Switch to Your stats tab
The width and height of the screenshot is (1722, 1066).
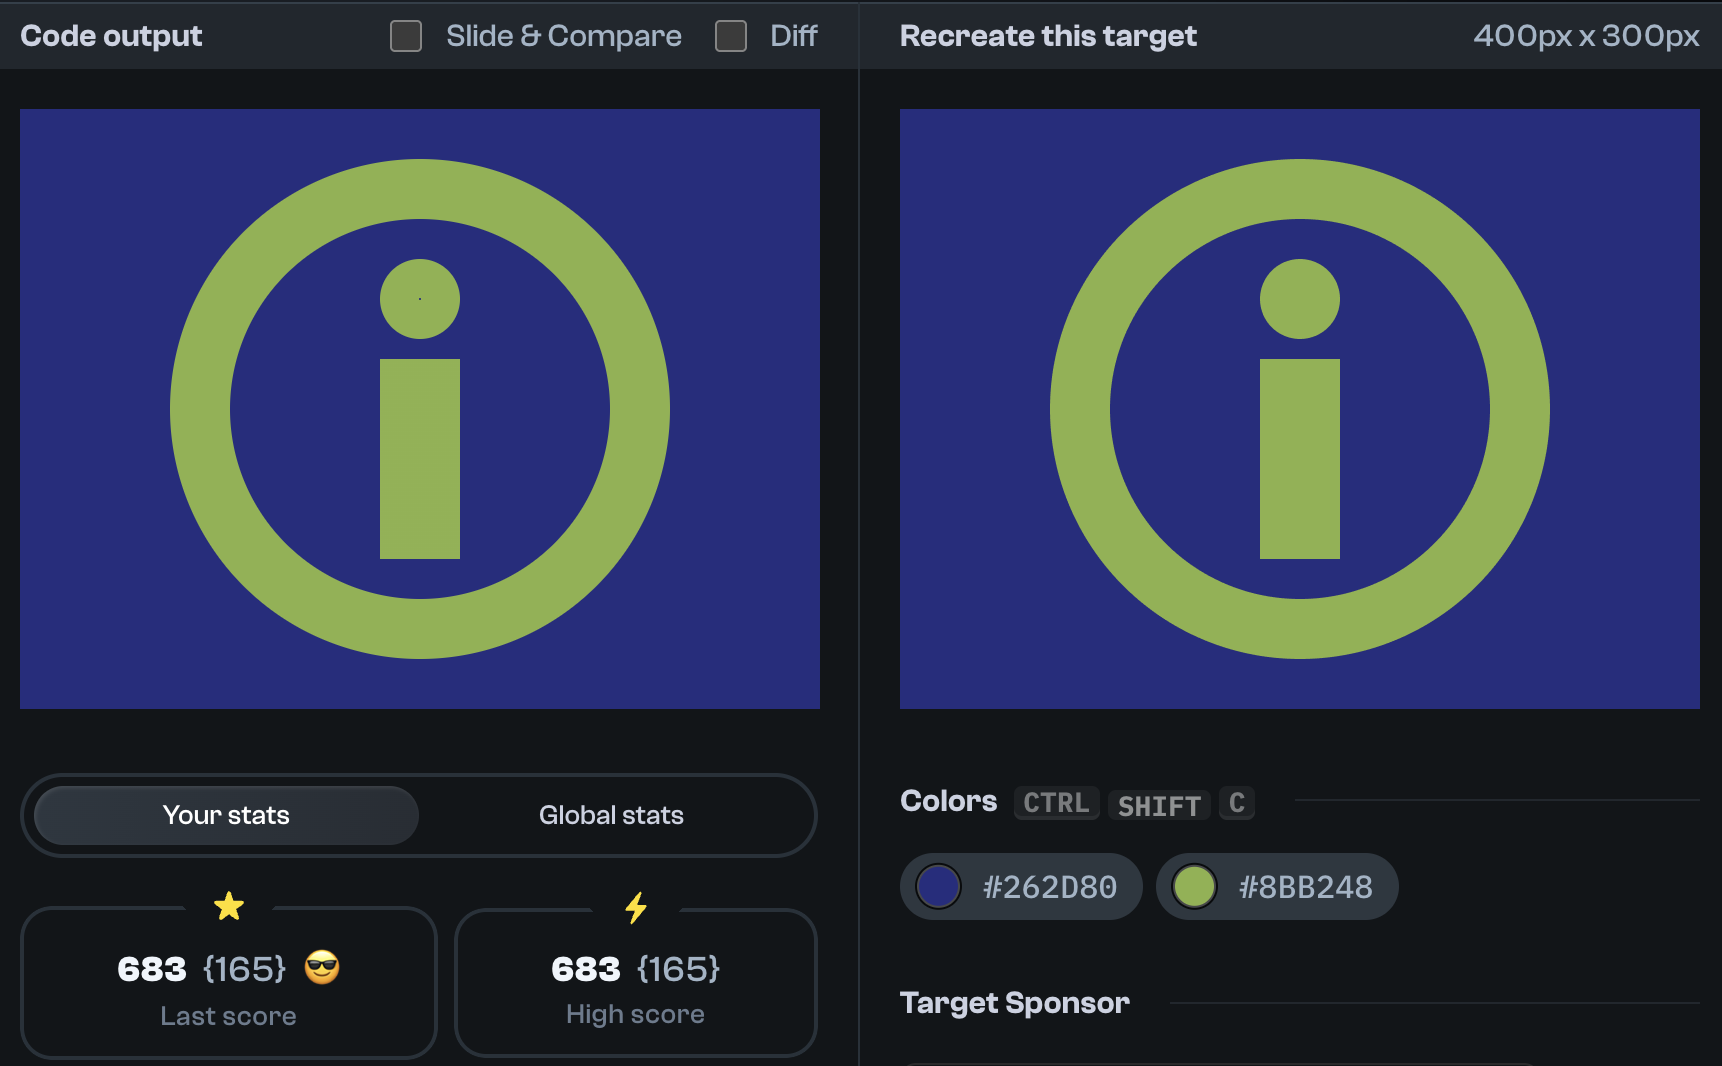click(226, 815)
